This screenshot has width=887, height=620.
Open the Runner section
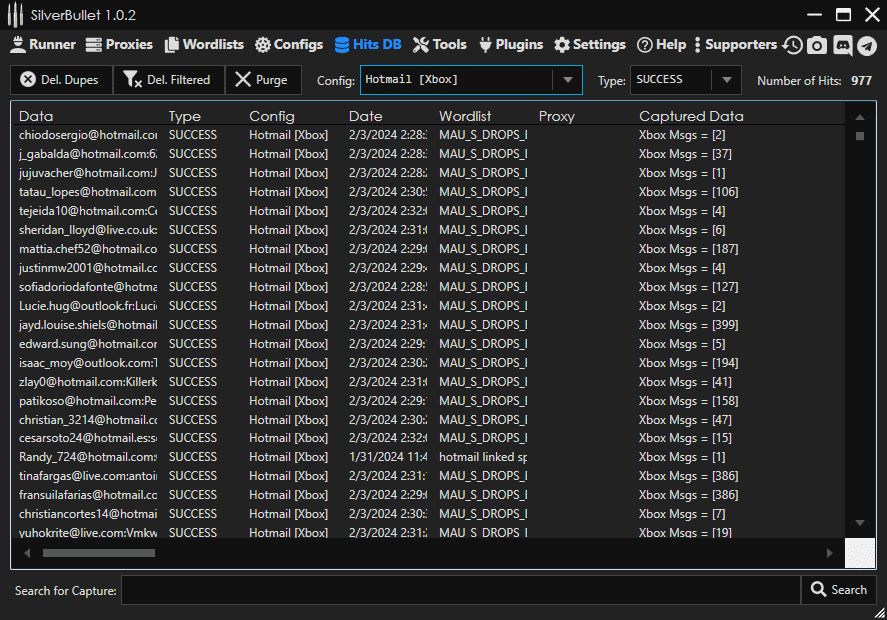[42, 45]
